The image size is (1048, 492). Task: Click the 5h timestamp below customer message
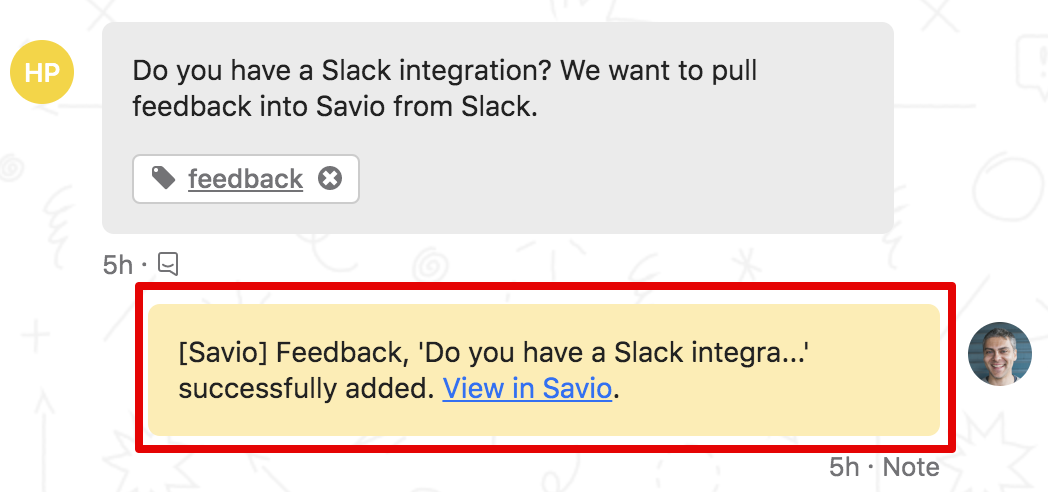point(118,265)
